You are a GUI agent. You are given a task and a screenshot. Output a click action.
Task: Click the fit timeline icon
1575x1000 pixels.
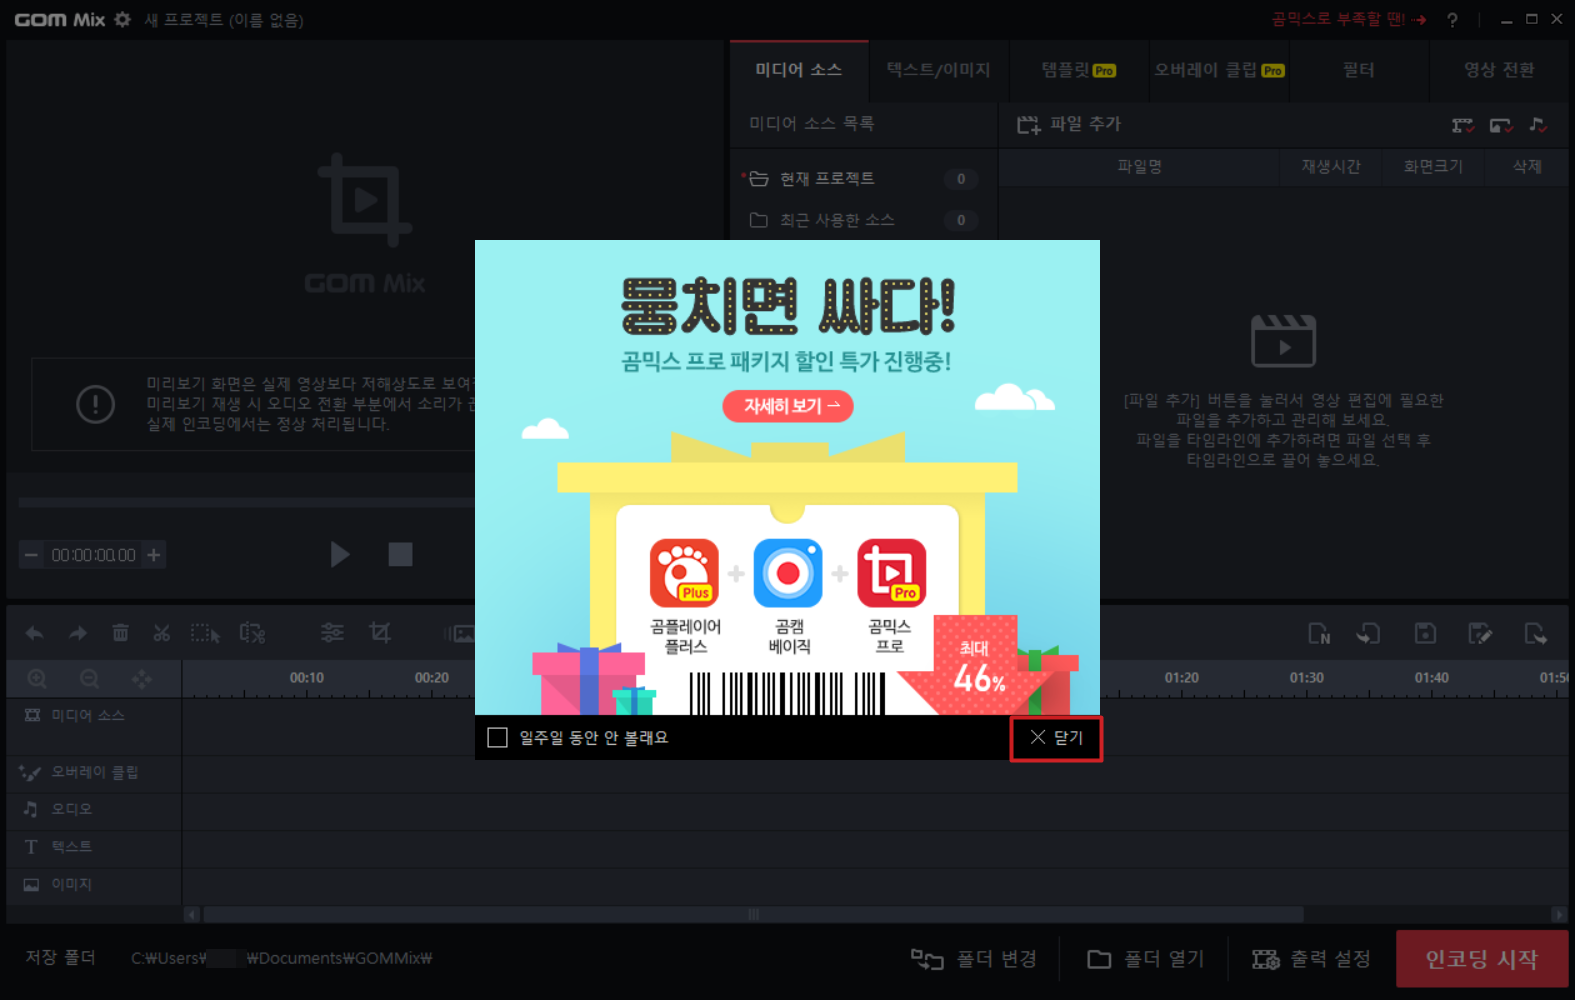(x=142, y=679)
